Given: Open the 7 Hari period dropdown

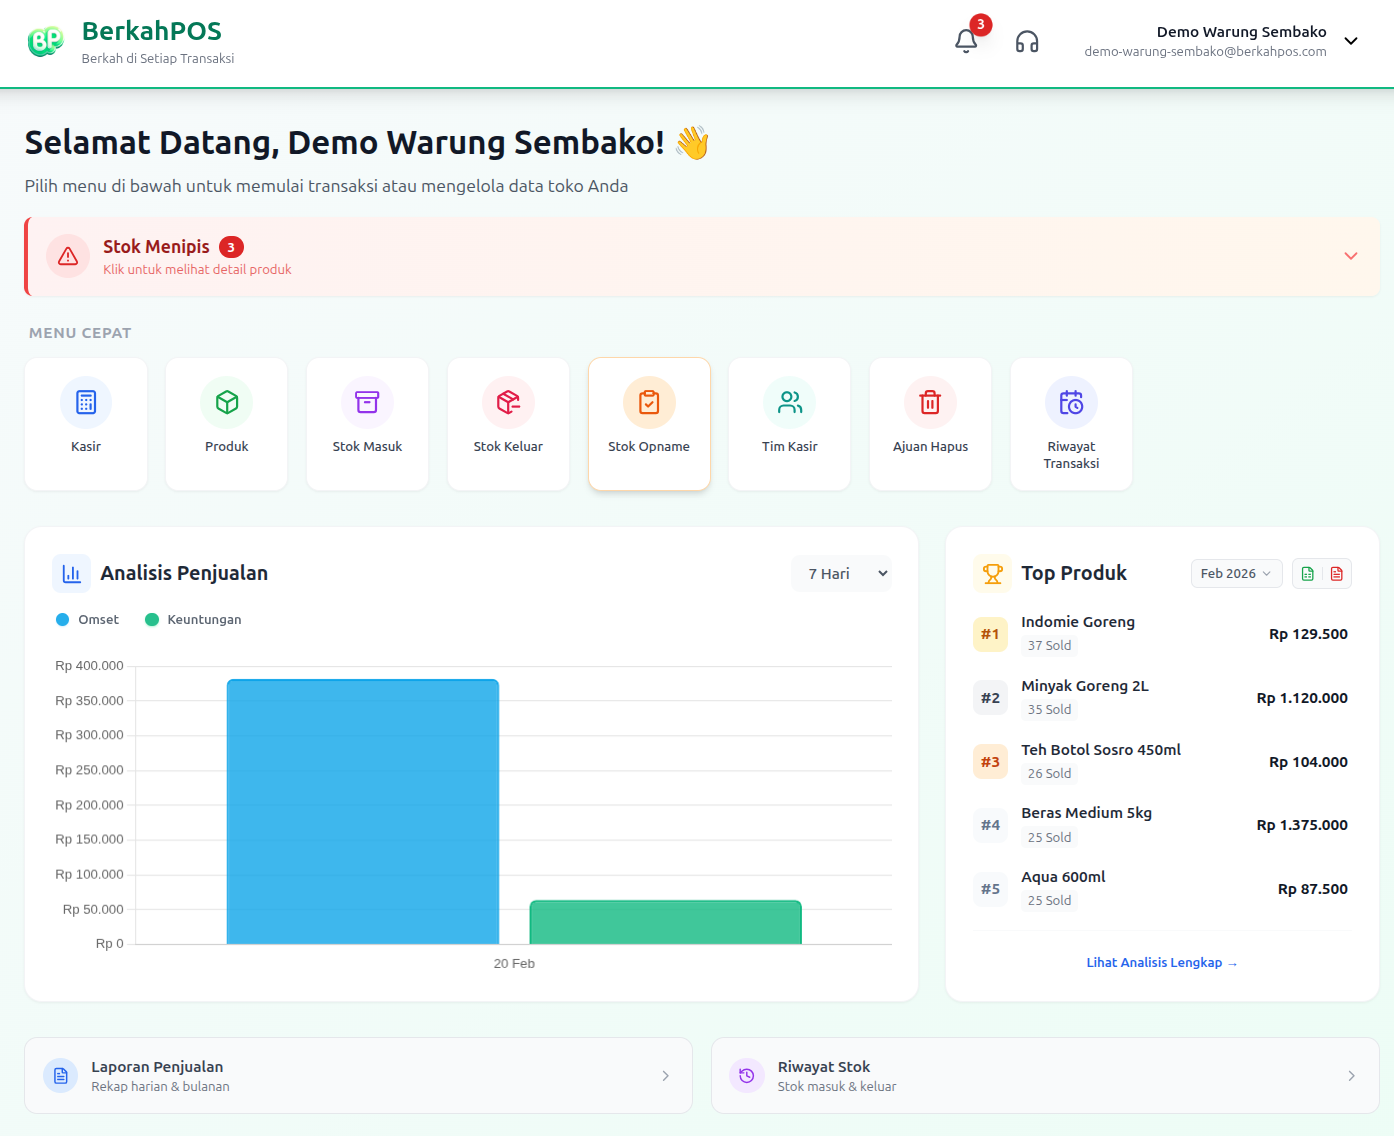Looking at the screenshot, I should click(x=841, y=574).
